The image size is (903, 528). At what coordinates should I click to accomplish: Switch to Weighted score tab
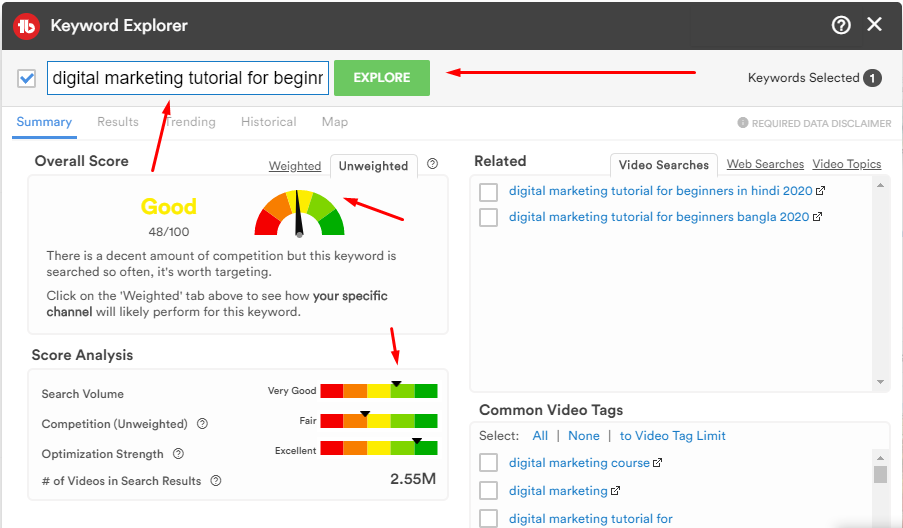(x=295, y=166)
